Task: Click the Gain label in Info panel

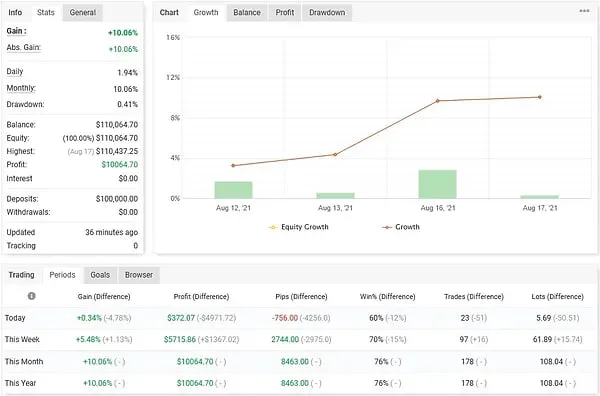Action: [x=16, y=31]
